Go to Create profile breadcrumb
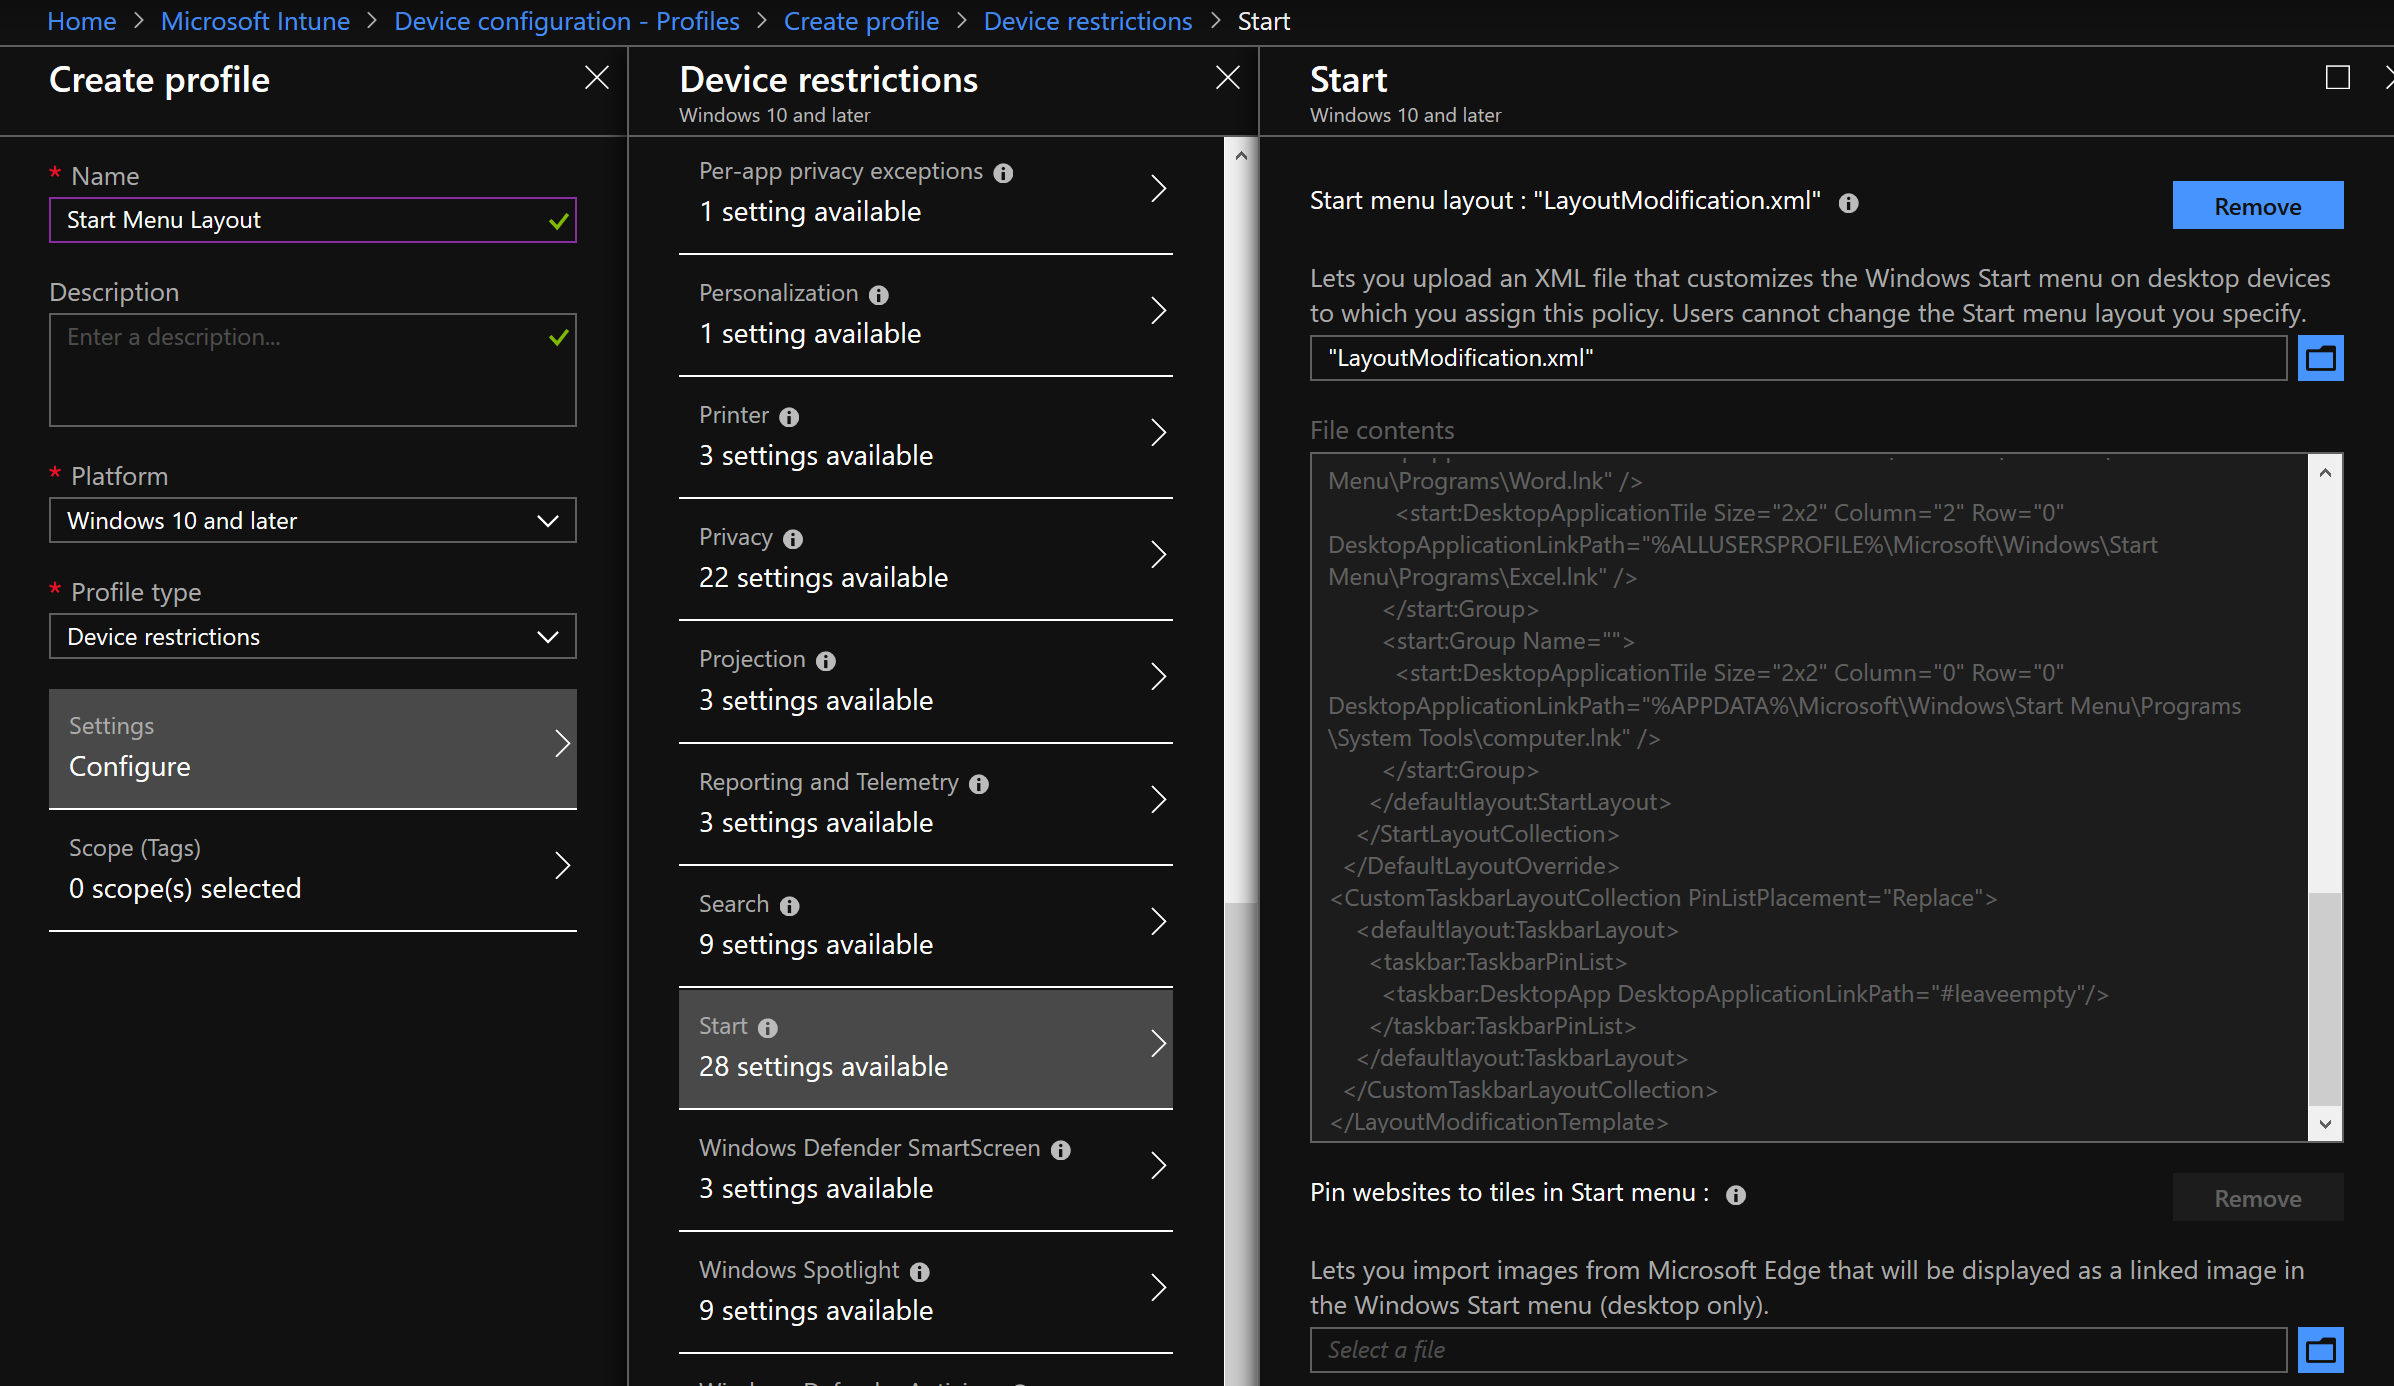The image size is (2394, 1386). 861,21
